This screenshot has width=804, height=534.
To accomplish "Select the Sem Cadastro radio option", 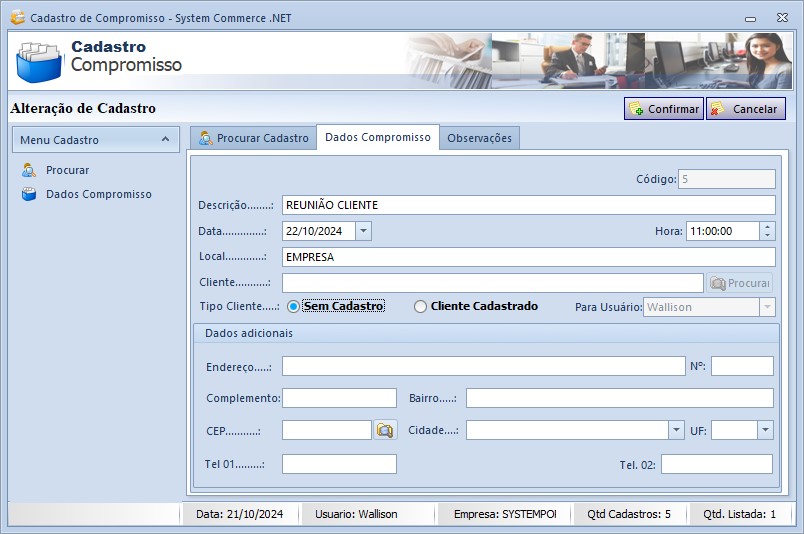I will (293, 307).
